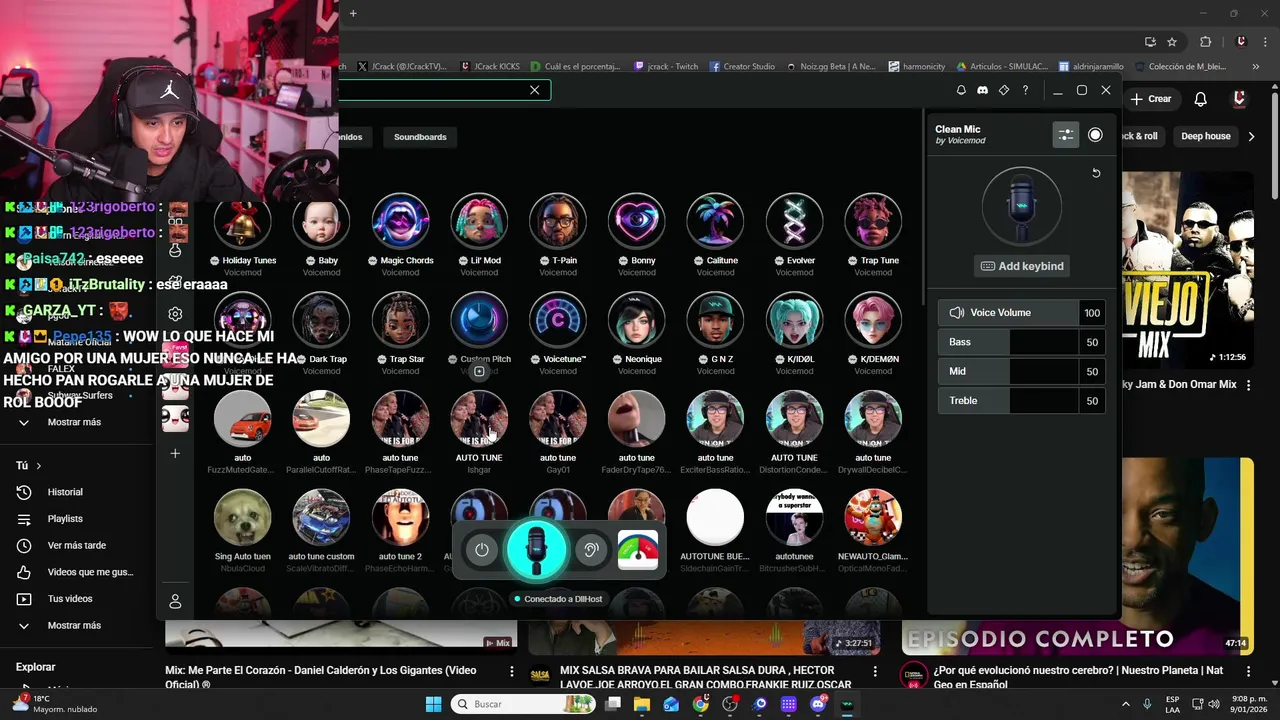
Task: Click the Windows taskbar search box
Action: coord(522,704)
